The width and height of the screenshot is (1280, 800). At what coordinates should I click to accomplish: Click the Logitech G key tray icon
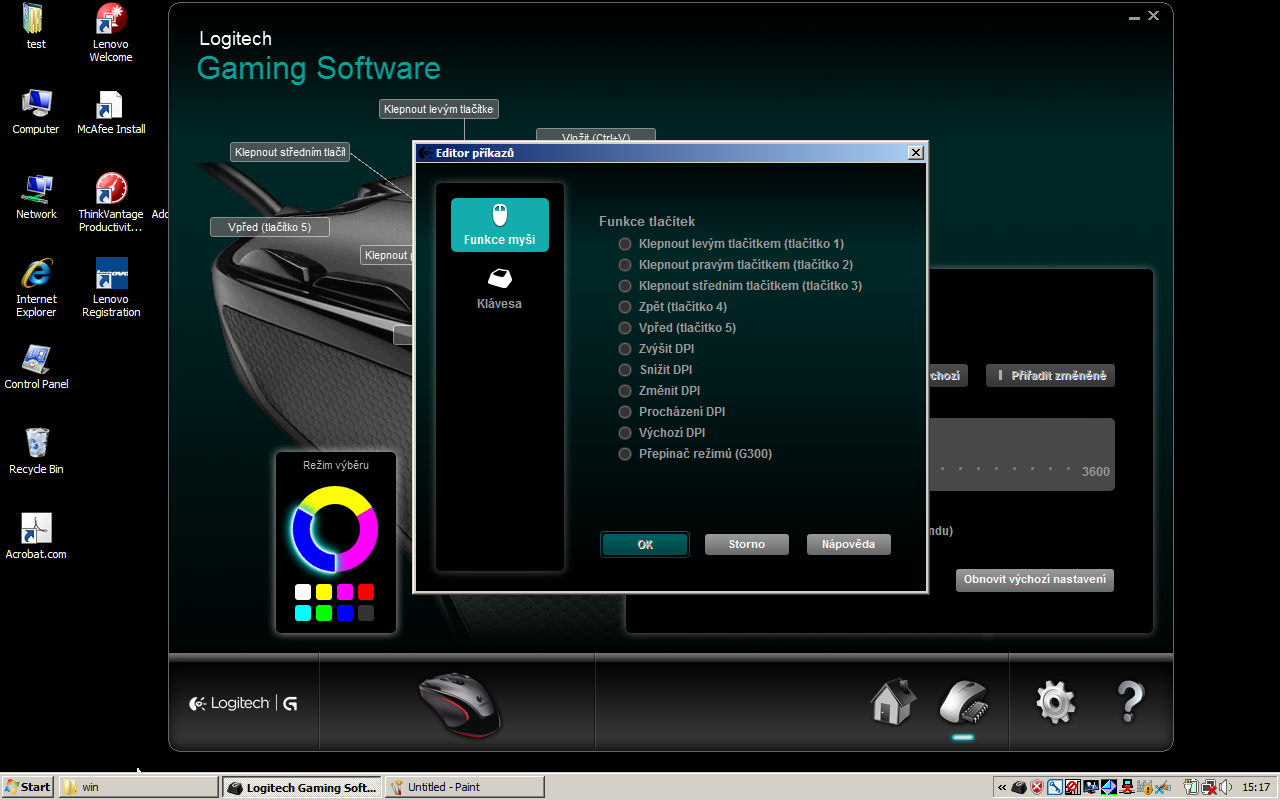[1019, 787]
